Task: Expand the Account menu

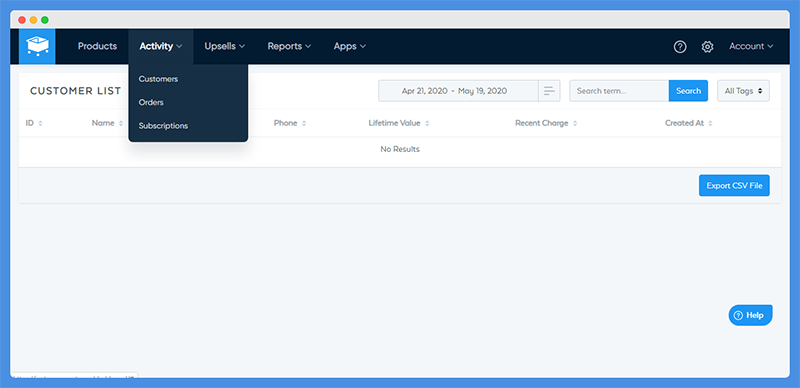Action: pyautogui.click(x=751, y=46)
